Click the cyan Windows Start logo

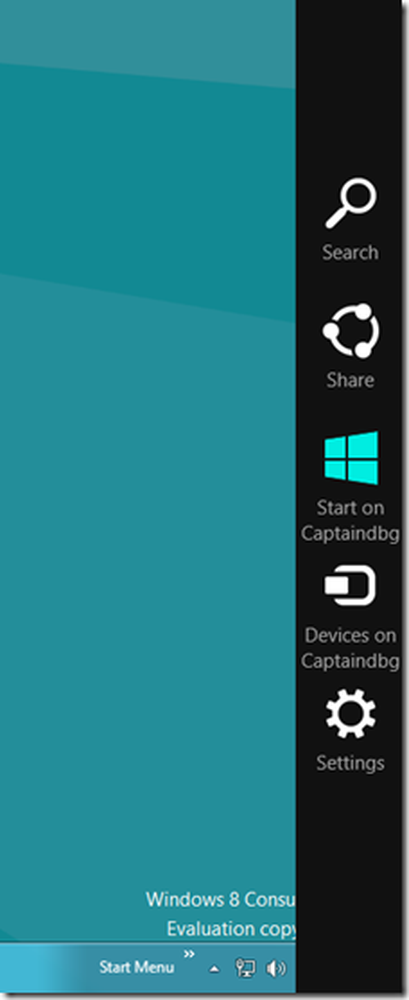tap(351, 458)
